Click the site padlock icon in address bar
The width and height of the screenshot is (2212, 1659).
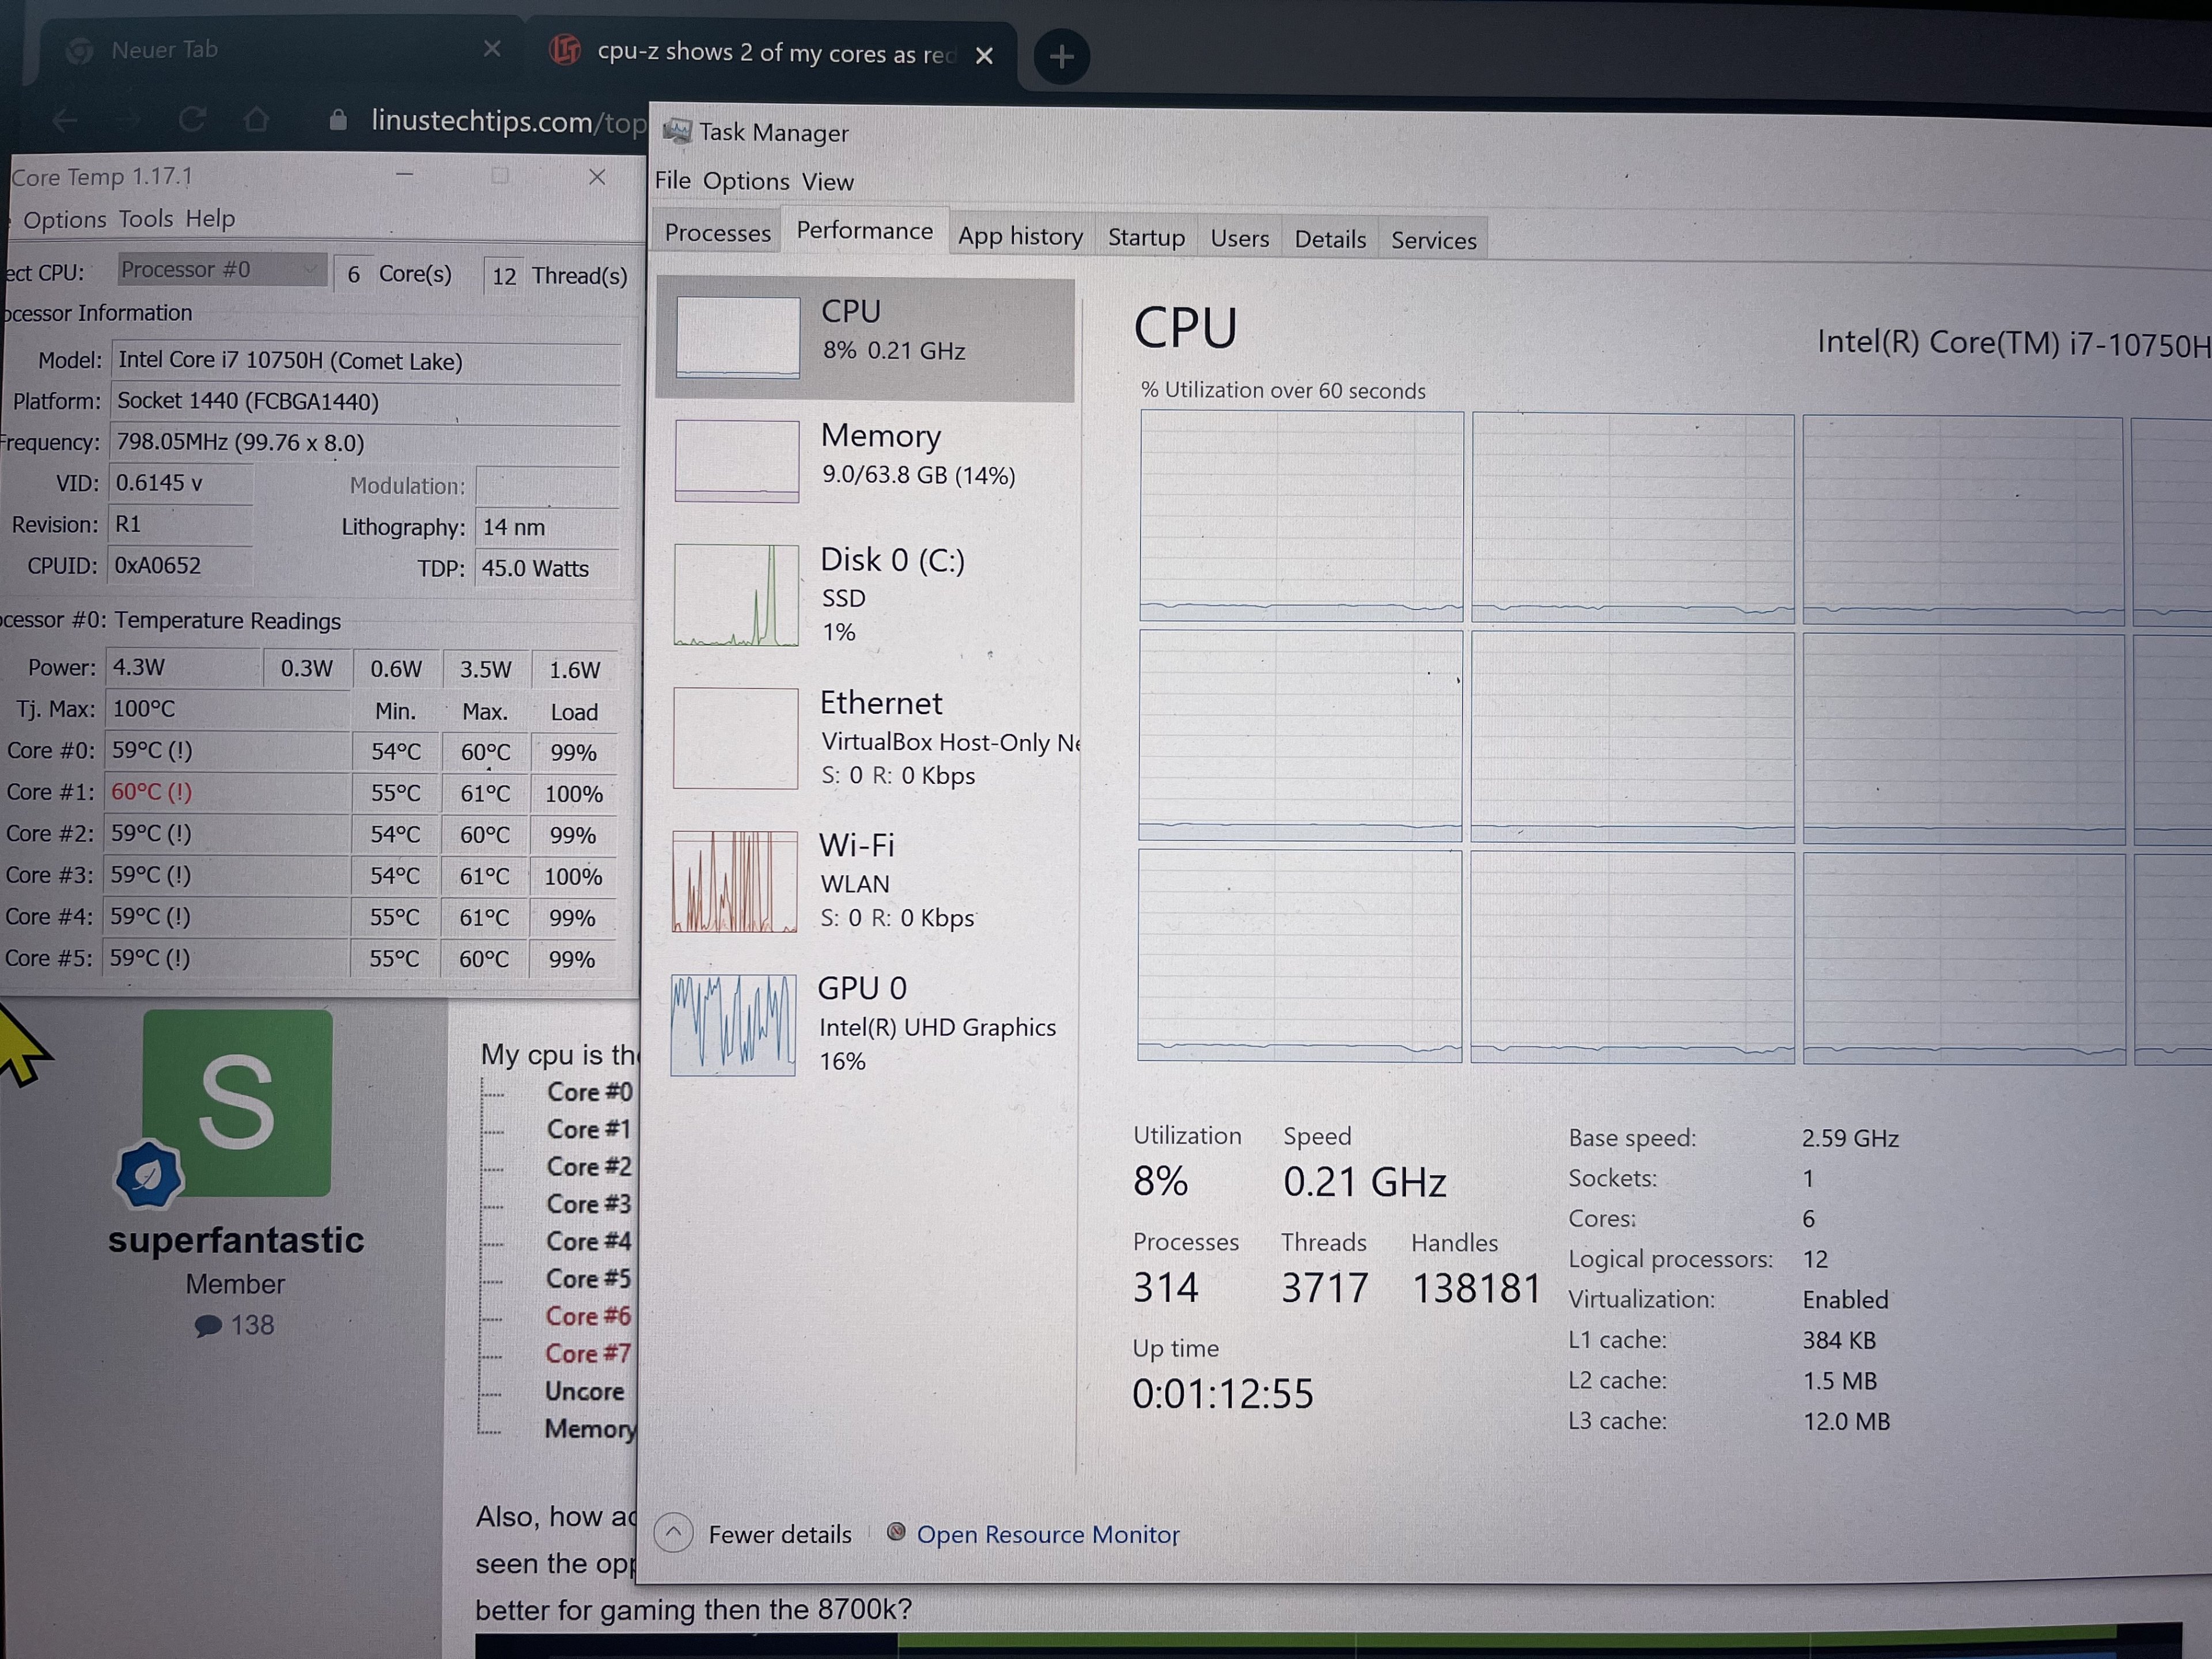tap(338, 121)
